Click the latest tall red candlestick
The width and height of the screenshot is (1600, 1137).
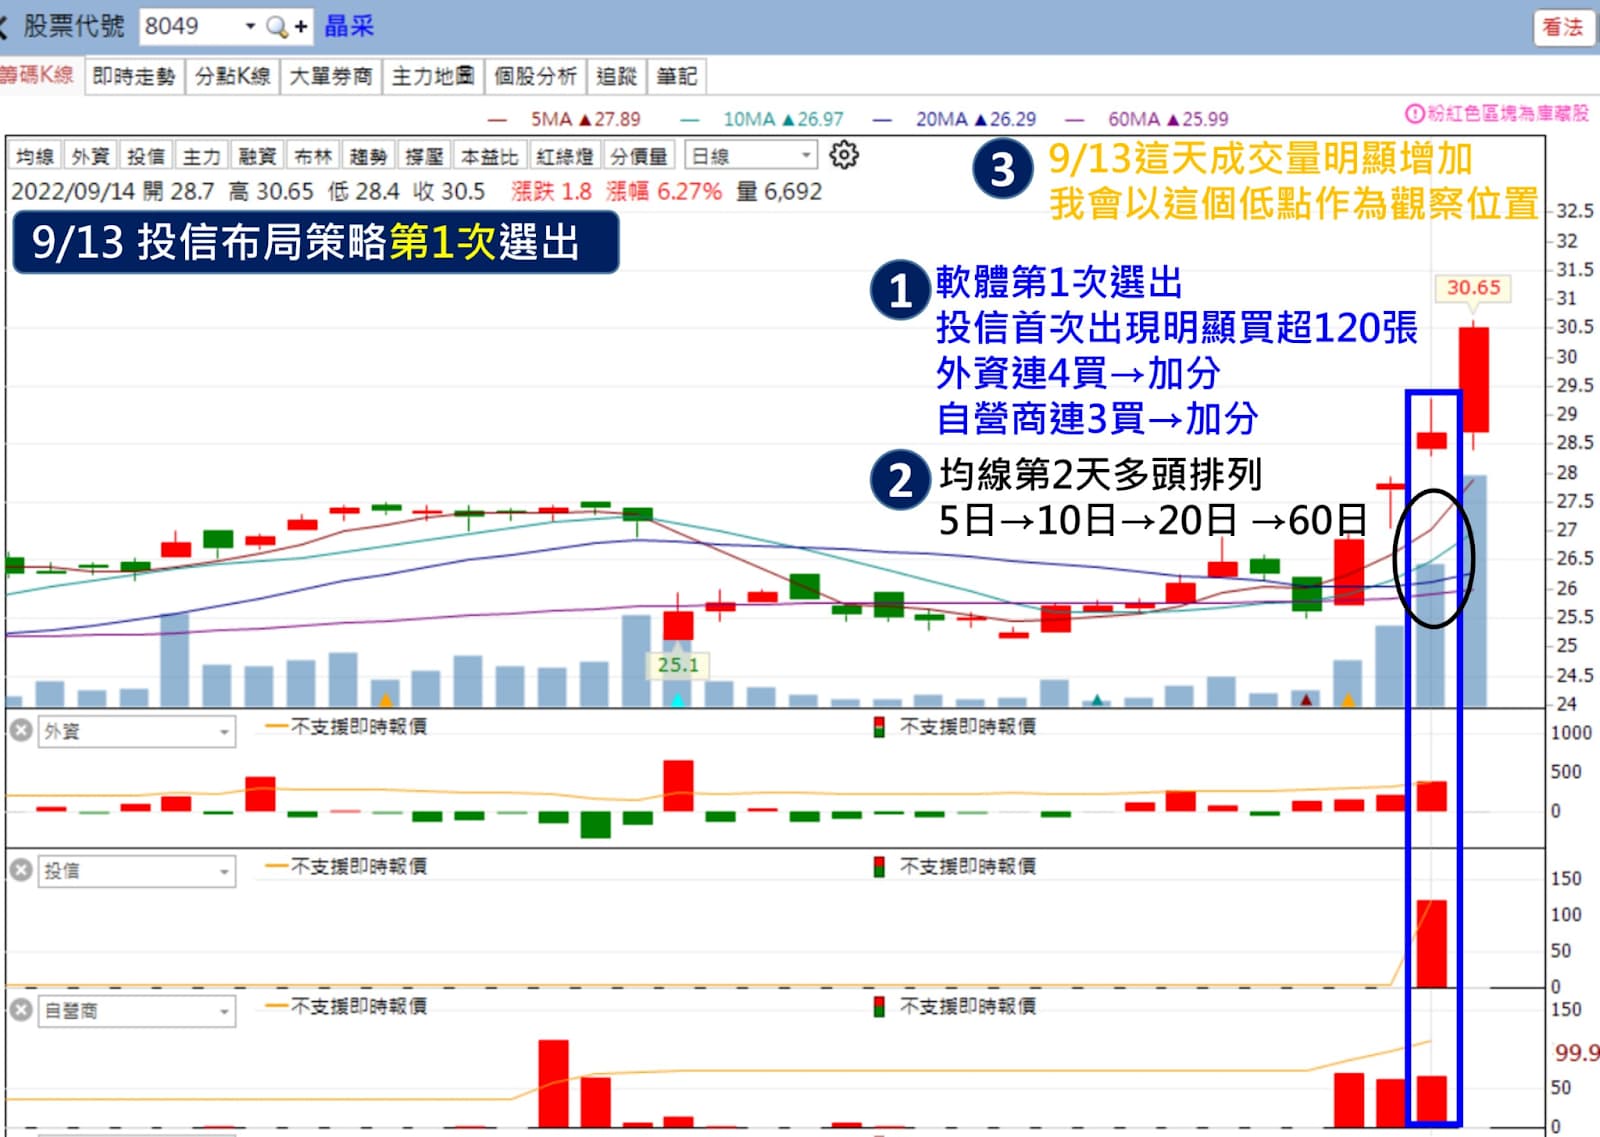pos(1473,380)
